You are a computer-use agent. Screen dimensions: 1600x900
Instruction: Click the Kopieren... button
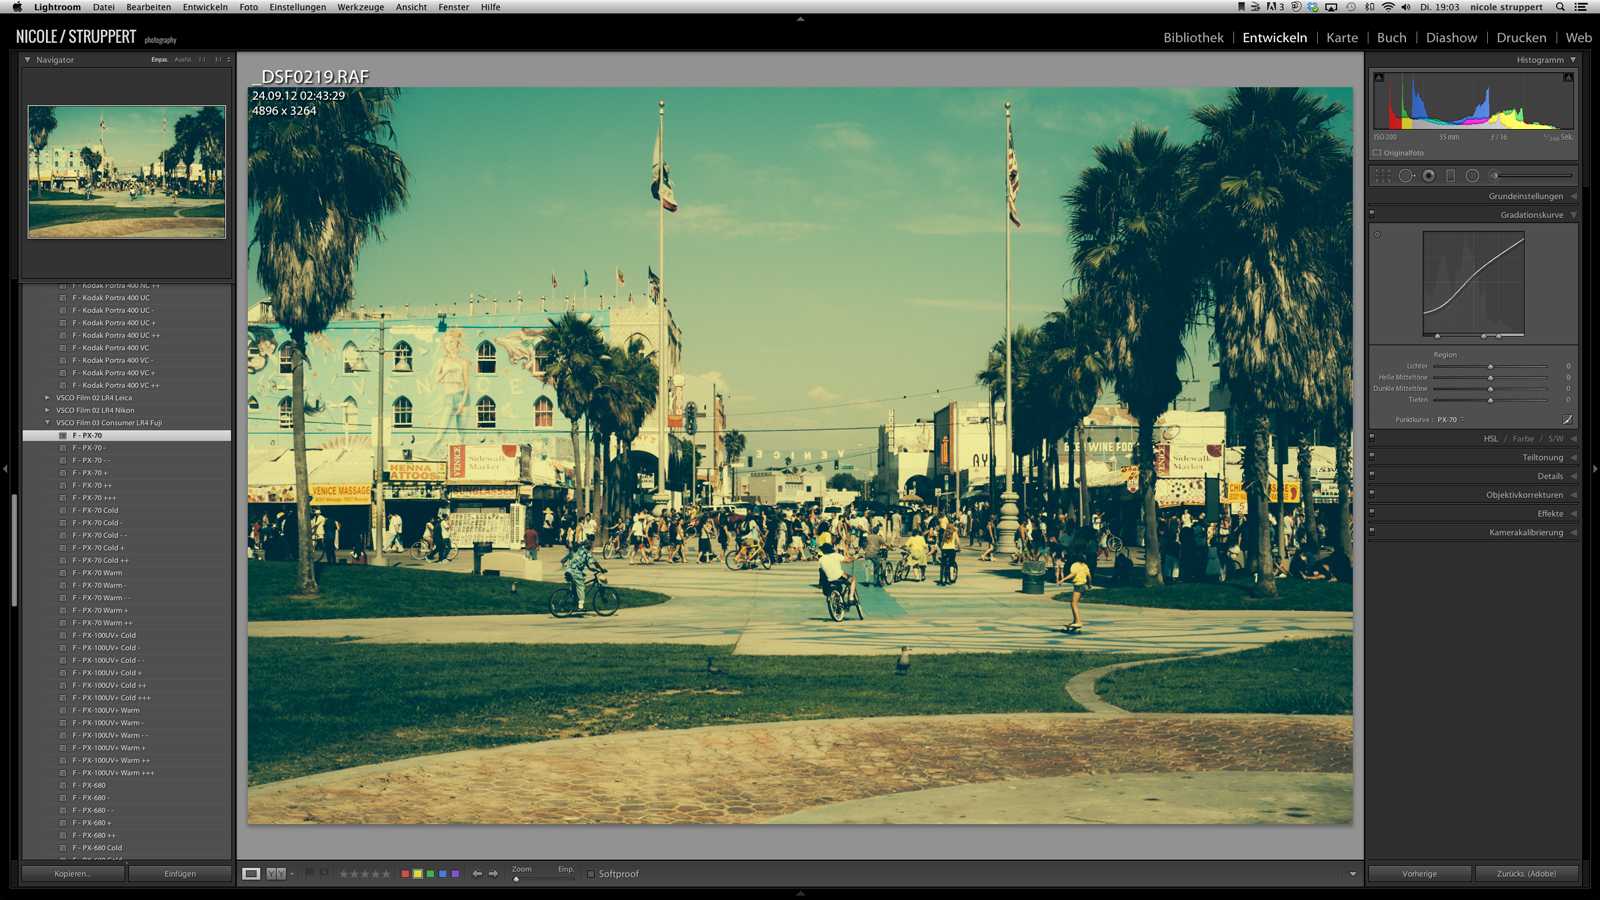pos(73,874)
